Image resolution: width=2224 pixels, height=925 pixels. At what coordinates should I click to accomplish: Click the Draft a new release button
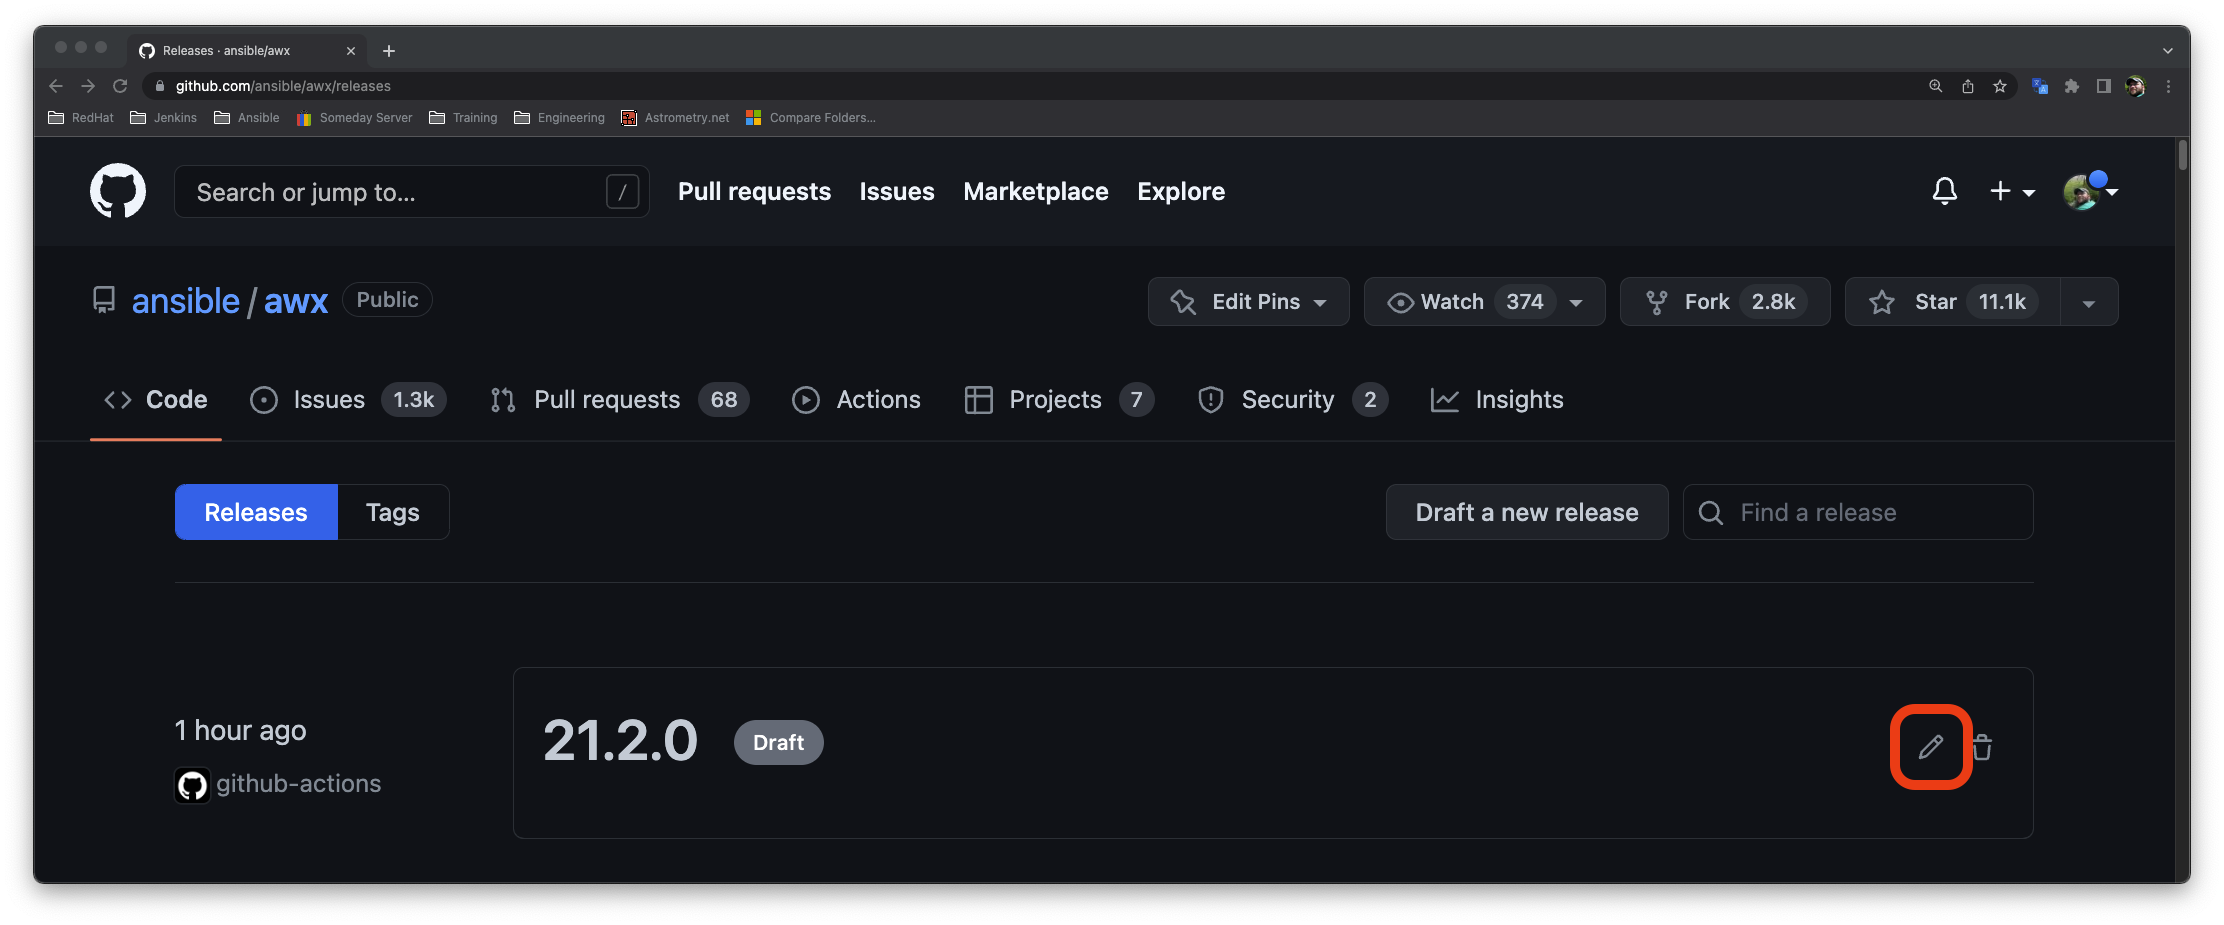click(1526, 512)
